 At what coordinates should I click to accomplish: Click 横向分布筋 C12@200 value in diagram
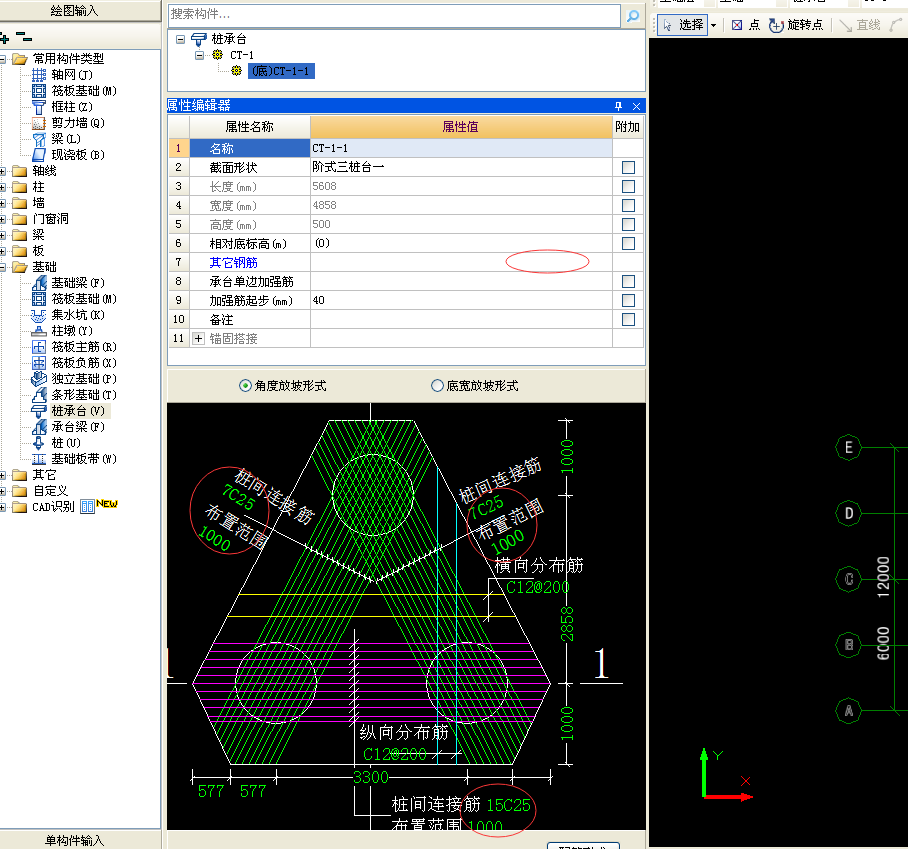(538, 587)
